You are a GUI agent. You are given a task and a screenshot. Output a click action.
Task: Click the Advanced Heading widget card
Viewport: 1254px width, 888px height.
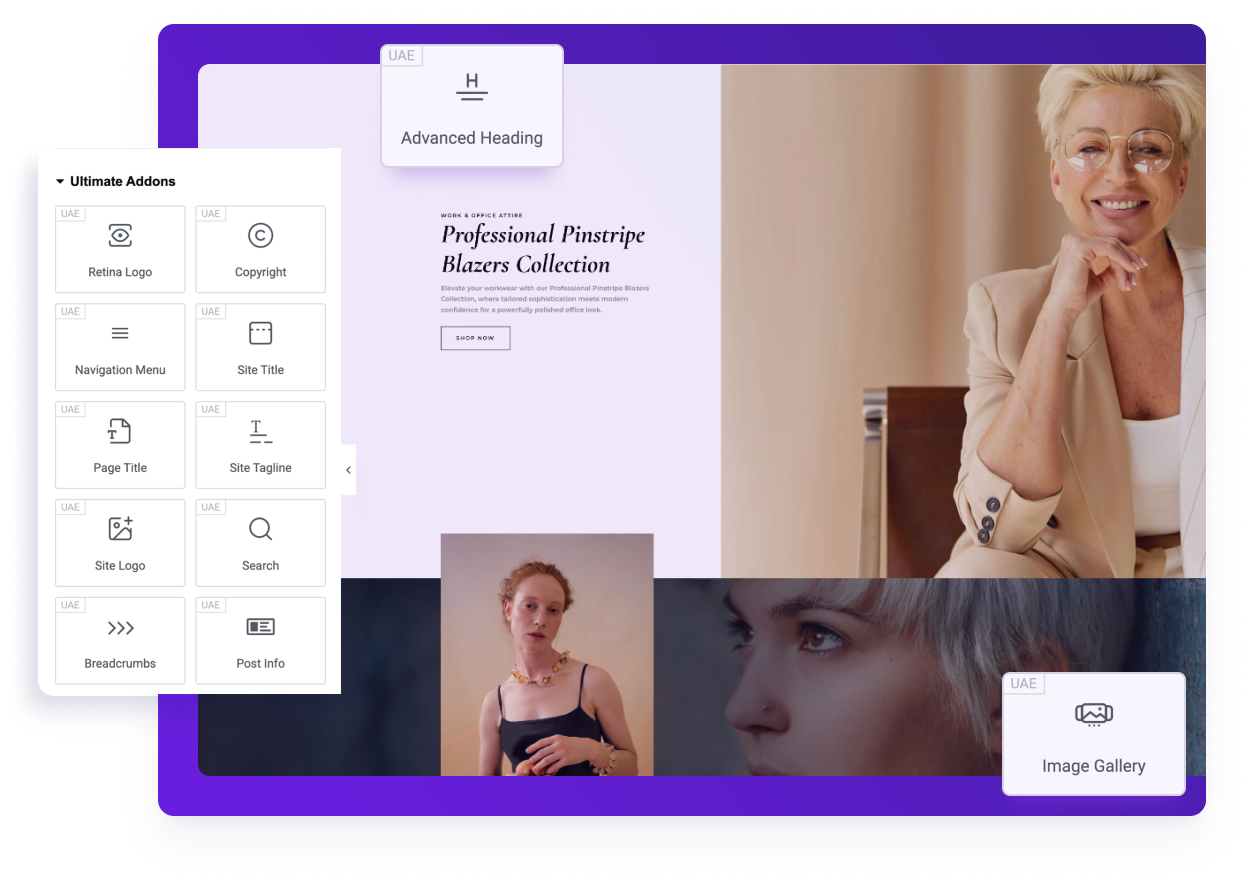tap(472, 106)
